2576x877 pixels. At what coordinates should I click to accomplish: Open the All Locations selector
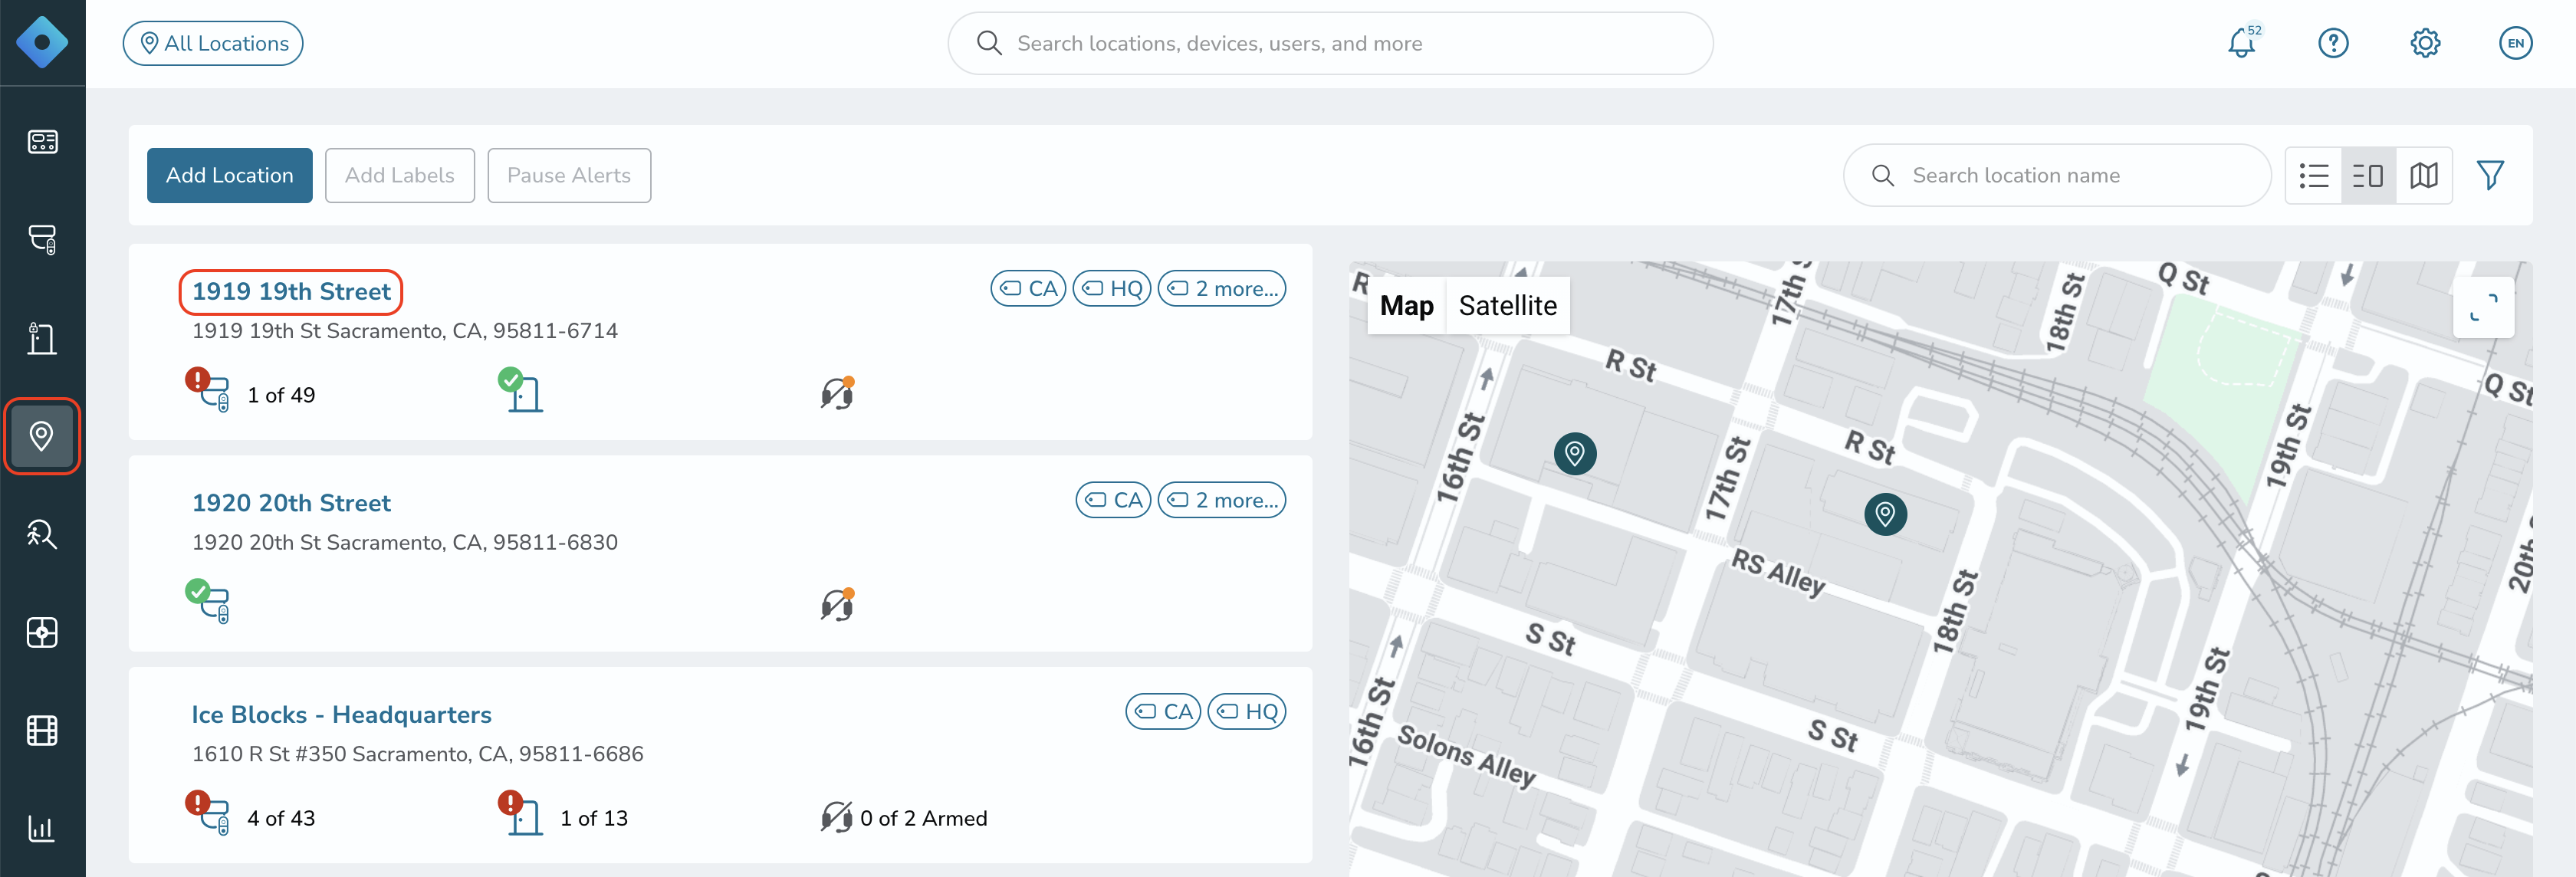(x=213, y=43)
